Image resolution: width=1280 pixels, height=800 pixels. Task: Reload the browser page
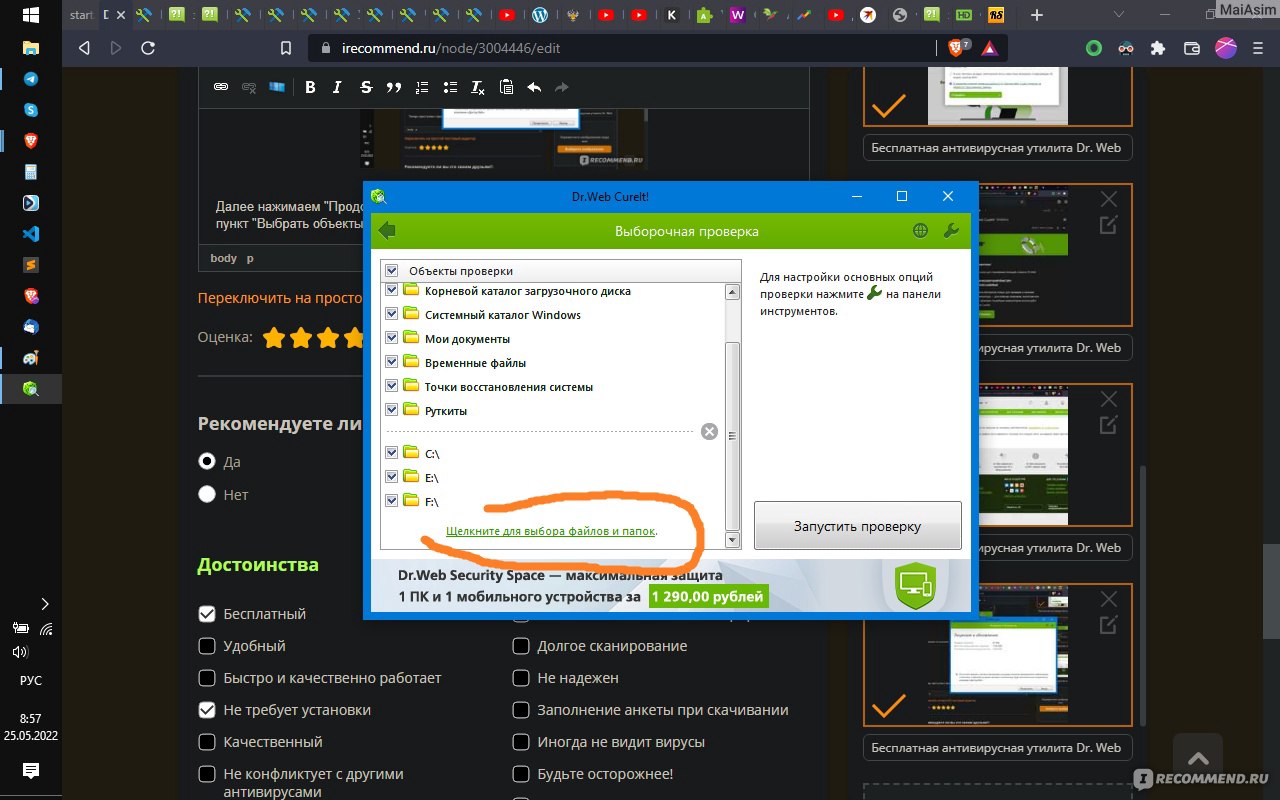tap(148, 48)
